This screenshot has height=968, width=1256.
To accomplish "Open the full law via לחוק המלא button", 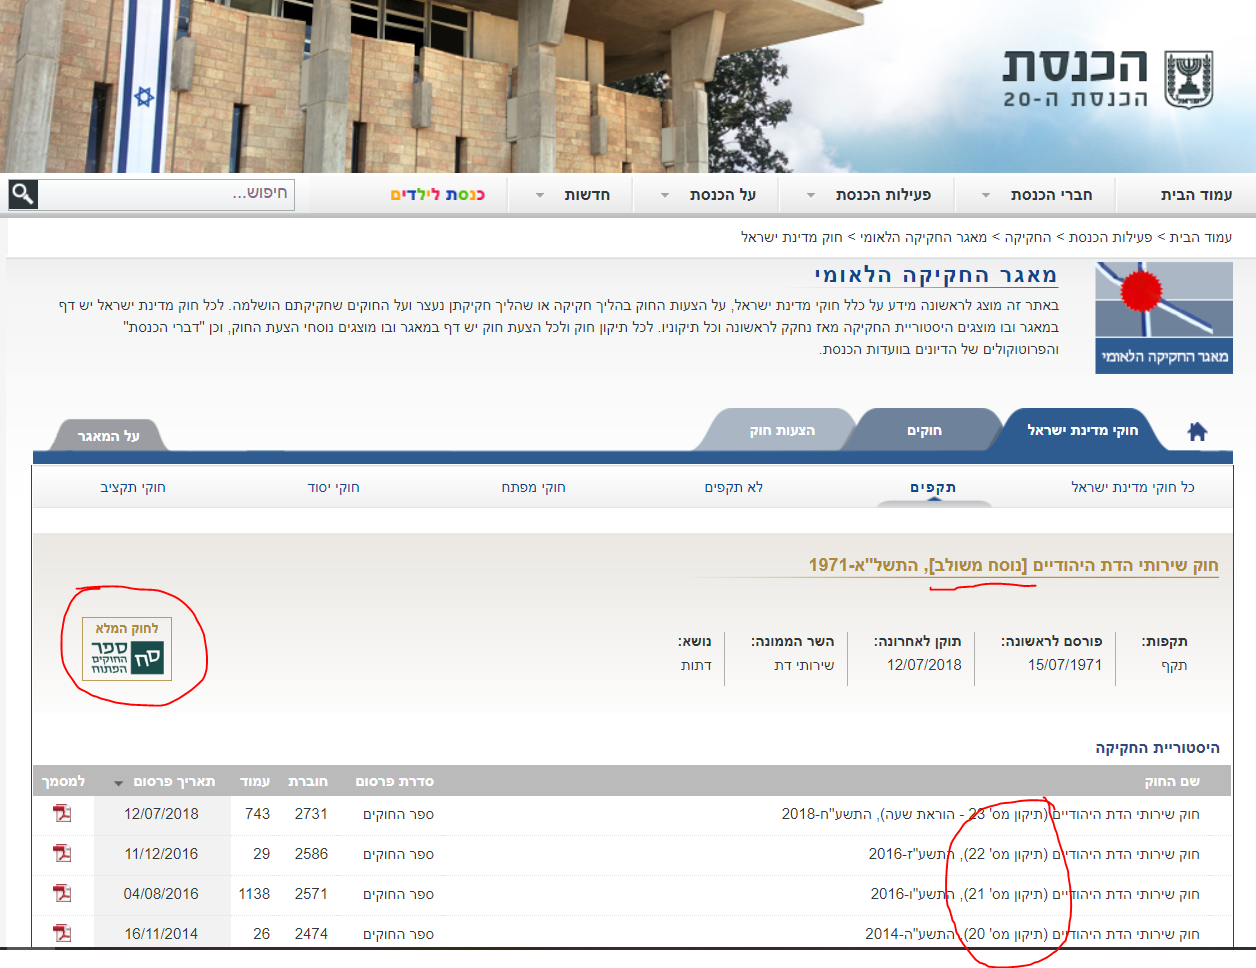I will pyautogui.click(x=127, y=648).
